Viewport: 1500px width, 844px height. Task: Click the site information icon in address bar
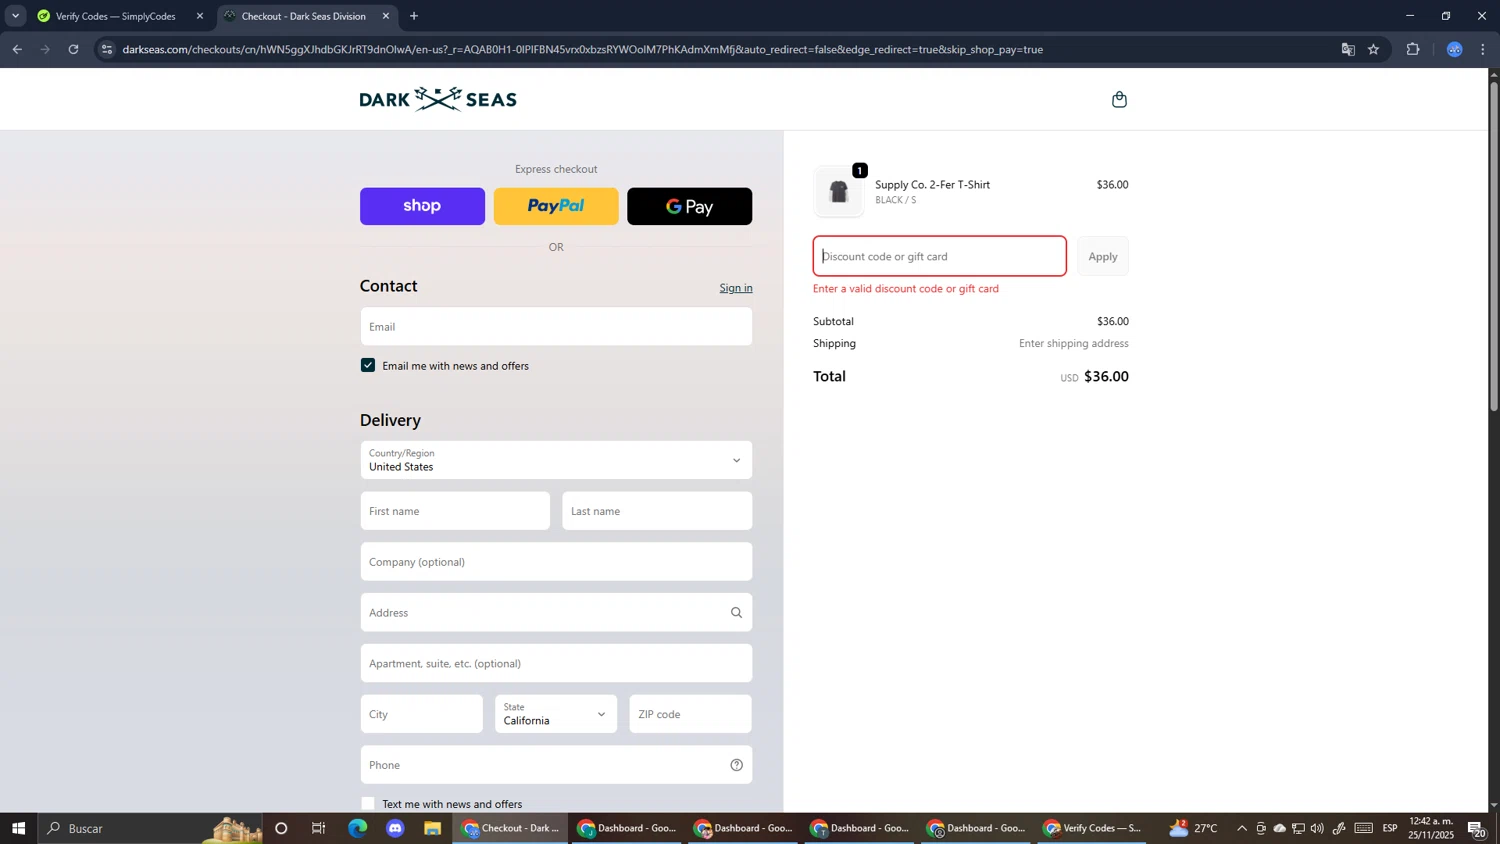click(108, 49)
